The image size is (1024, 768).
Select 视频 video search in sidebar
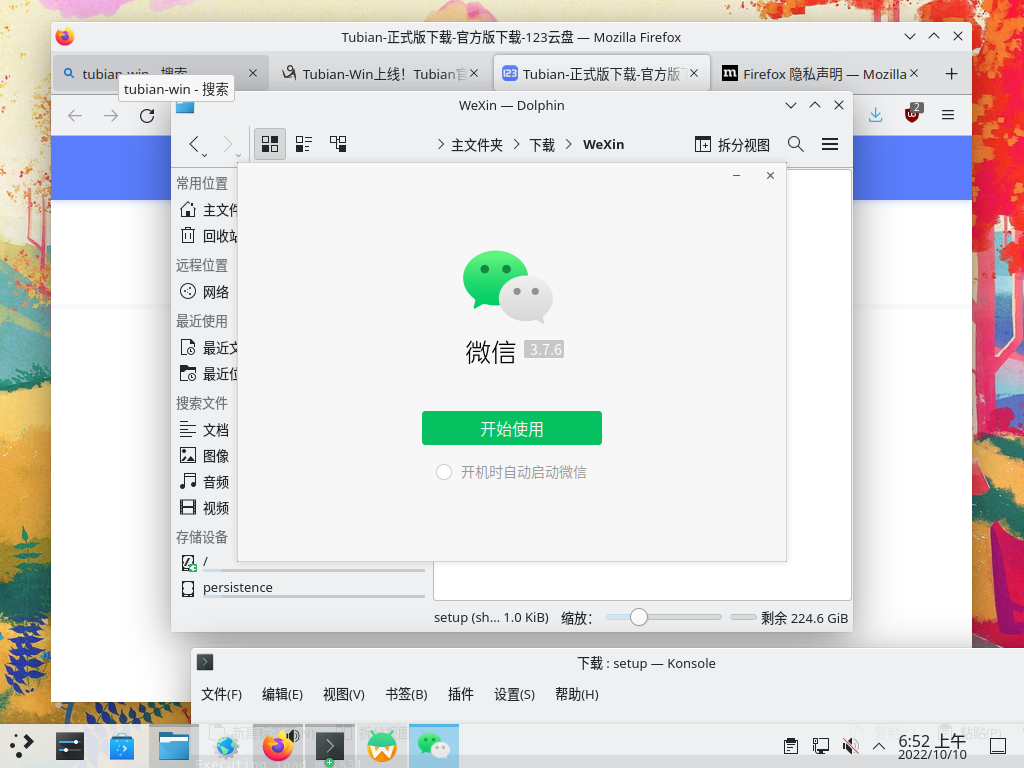point(204,508)
